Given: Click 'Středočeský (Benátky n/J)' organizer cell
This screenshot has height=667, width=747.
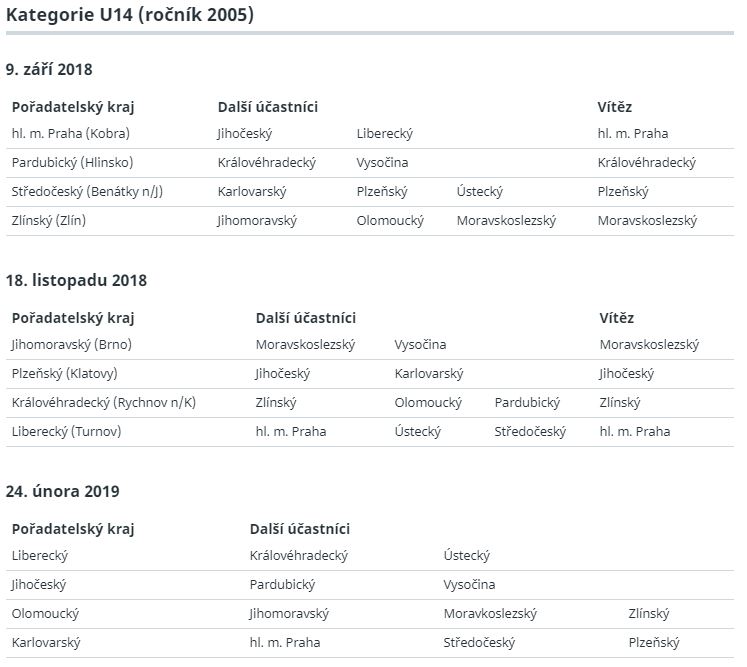Looking at the screenshot, I should click(87, 192).
